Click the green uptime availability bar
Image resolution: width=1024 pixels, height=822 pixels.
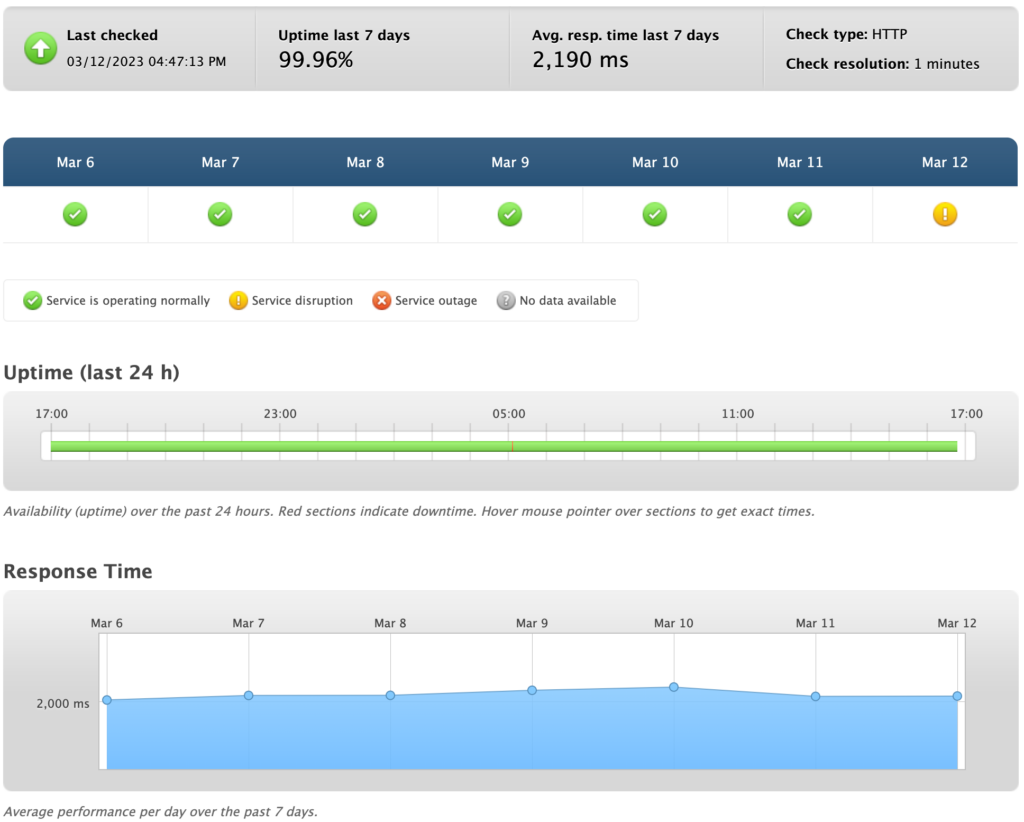click(504, 447)
